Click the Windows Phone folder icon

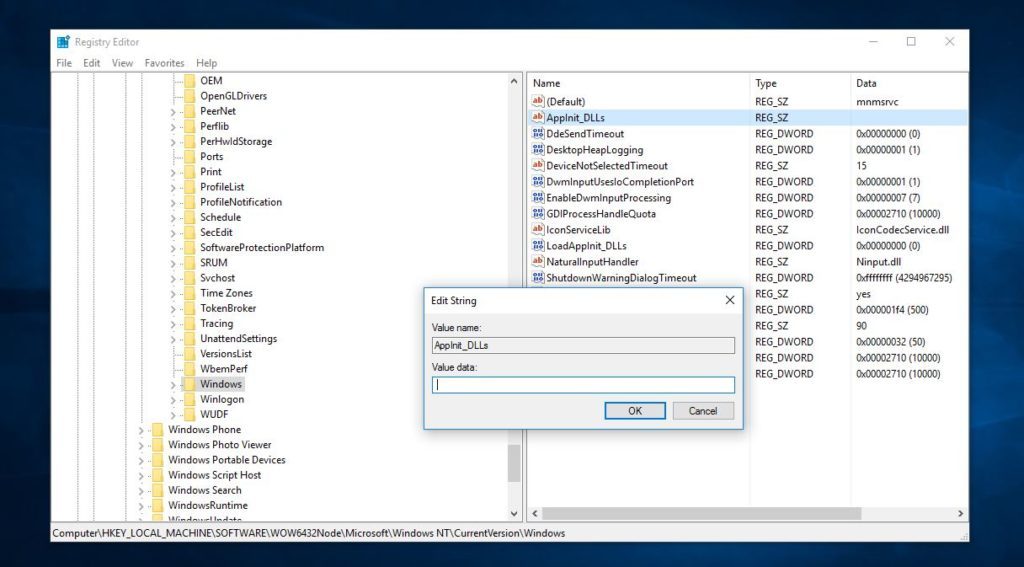pos(157,429)
